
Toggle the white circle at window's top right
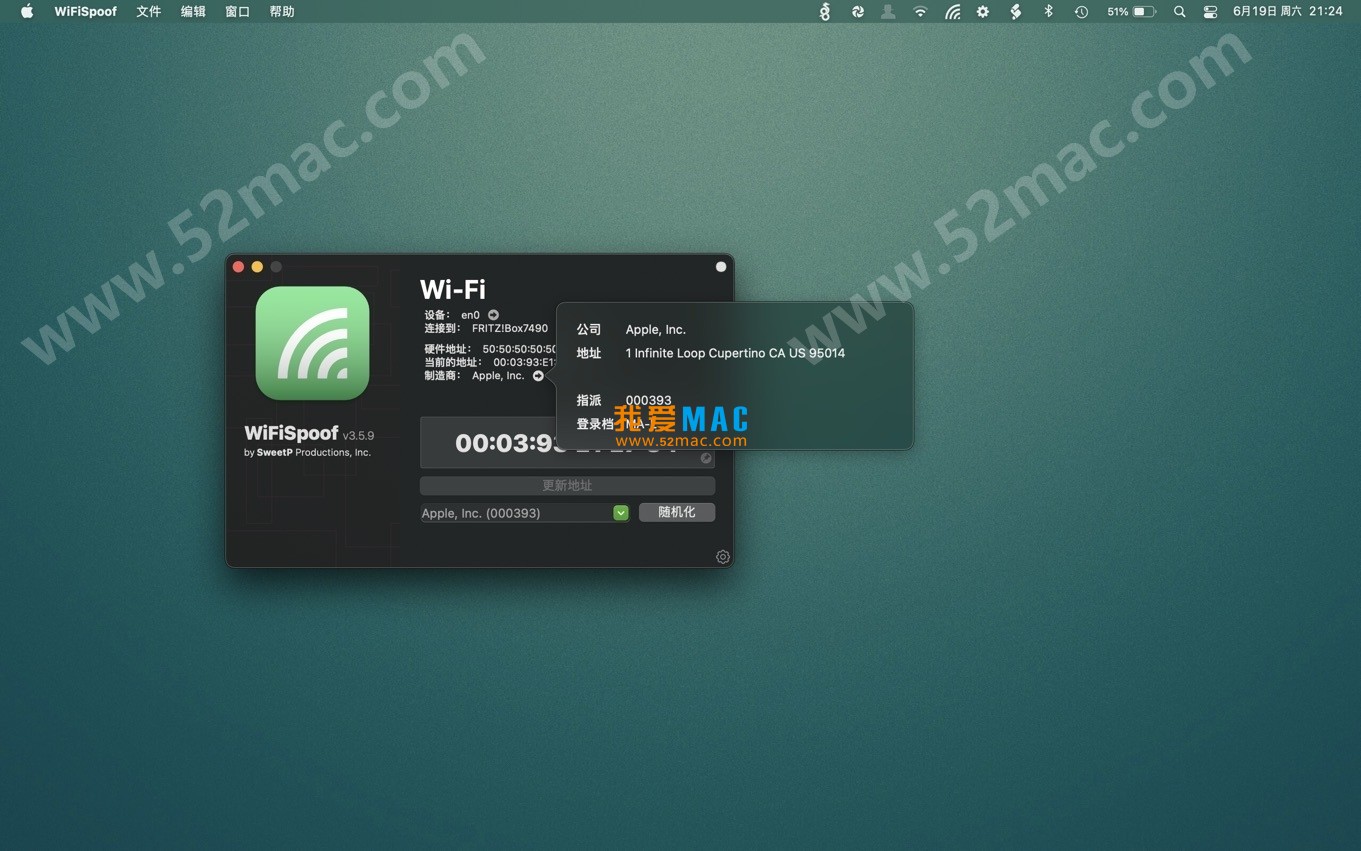pyautogui.click(x=721, y=267)
